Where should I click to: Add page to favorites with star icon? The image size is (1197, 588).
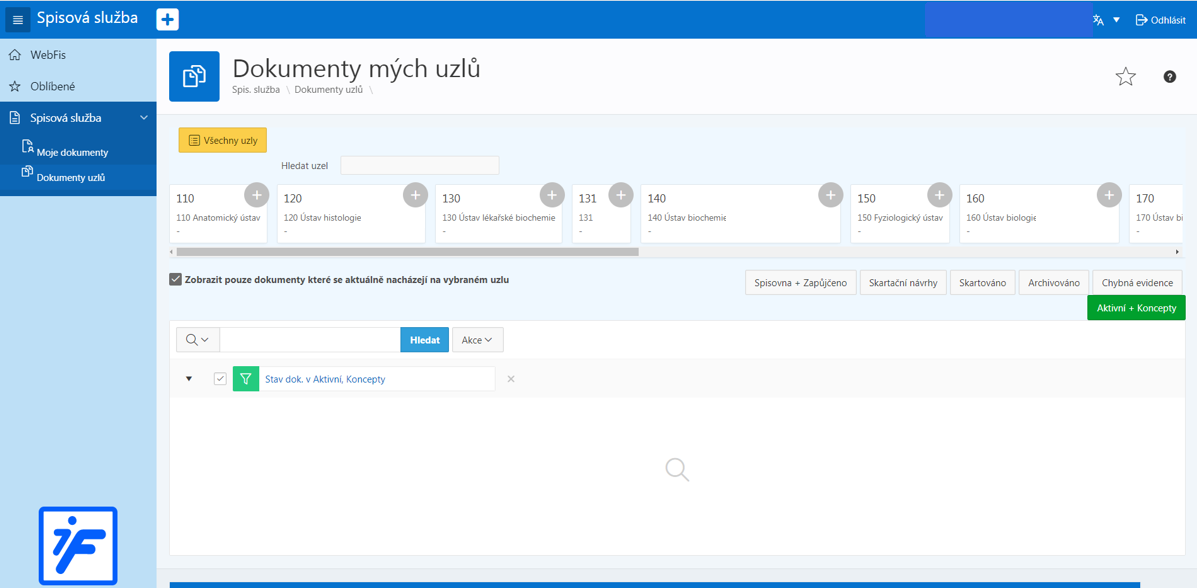pyautogui.click(x=1125, y=76)
